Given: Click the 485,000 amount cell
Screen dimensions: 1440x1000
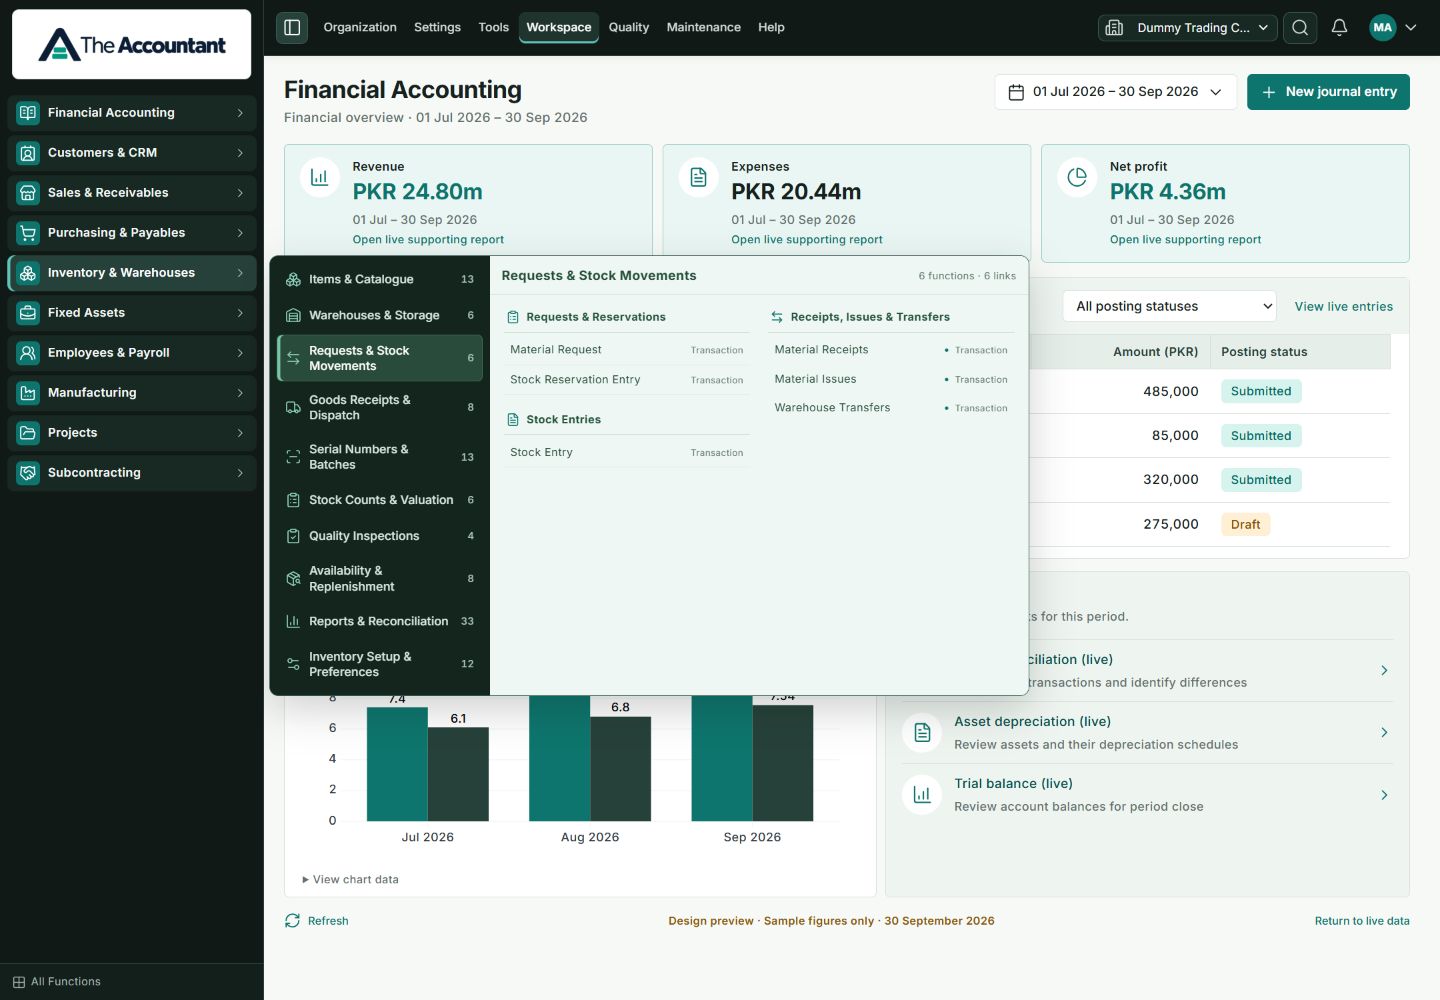Looking at the screenshot, I should [1171, 391].
